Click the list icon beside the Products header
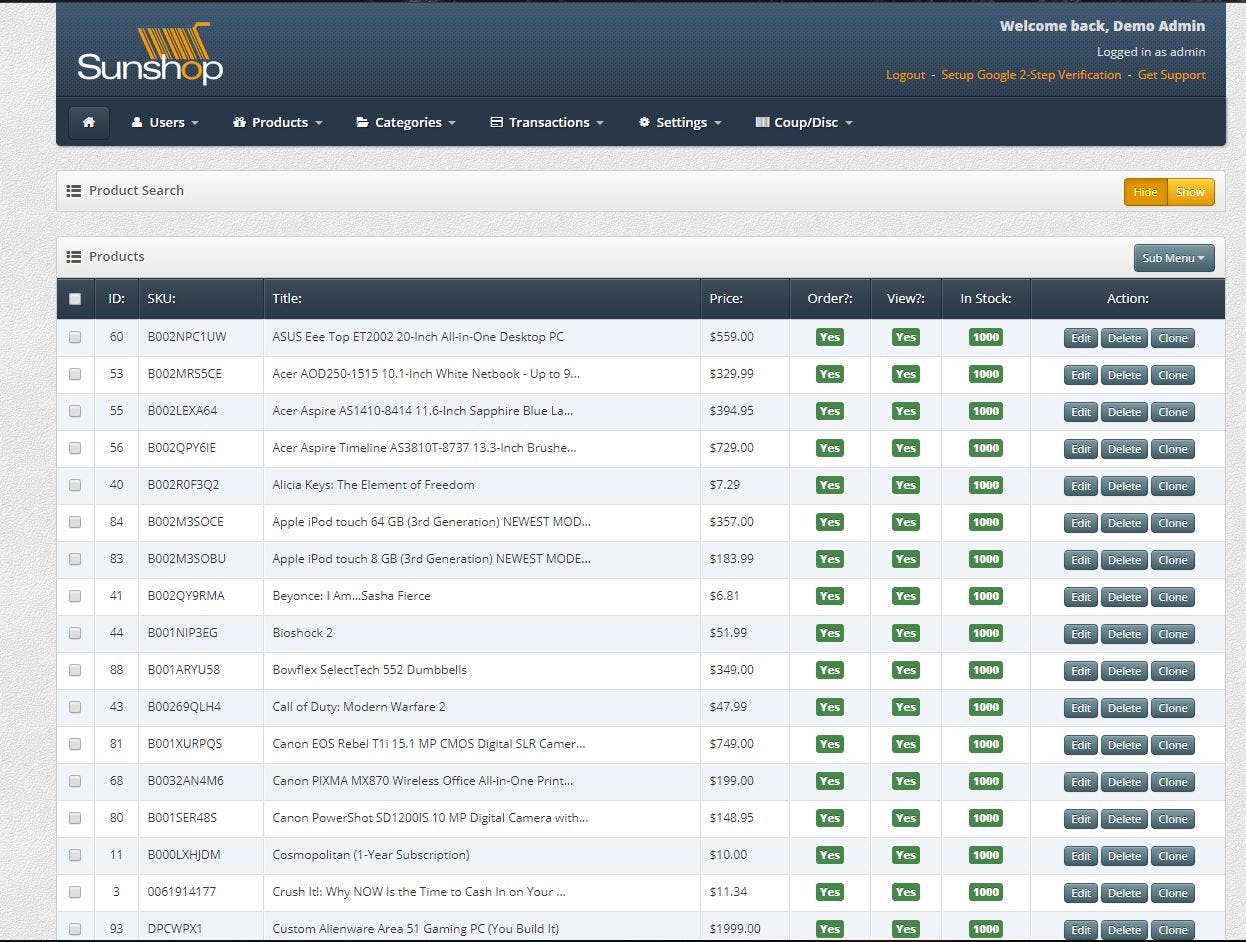Viewport: 1246px width, 942px height. 74,256
